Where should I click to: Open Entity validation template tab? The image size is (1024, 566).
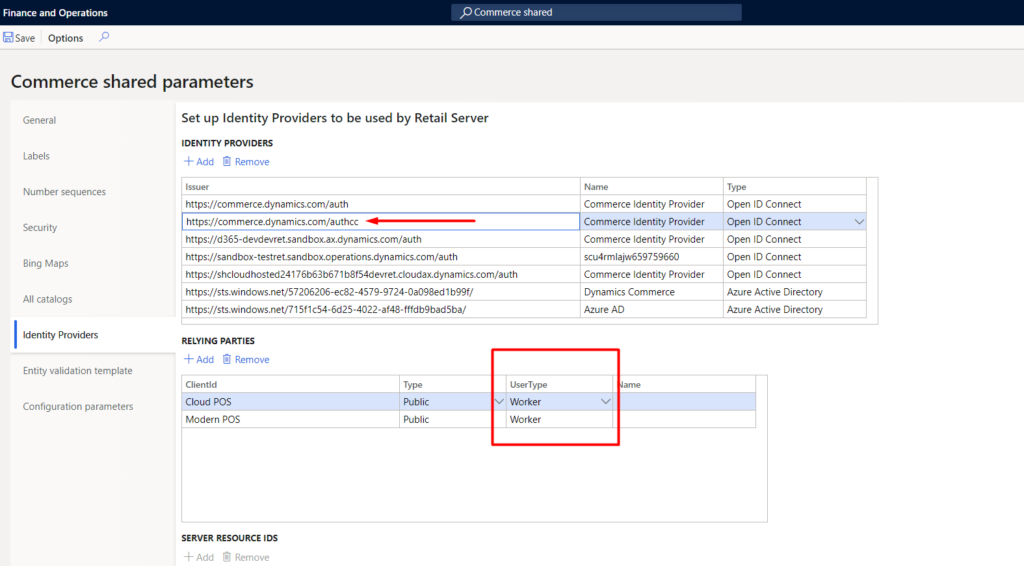tap(77, 371)
